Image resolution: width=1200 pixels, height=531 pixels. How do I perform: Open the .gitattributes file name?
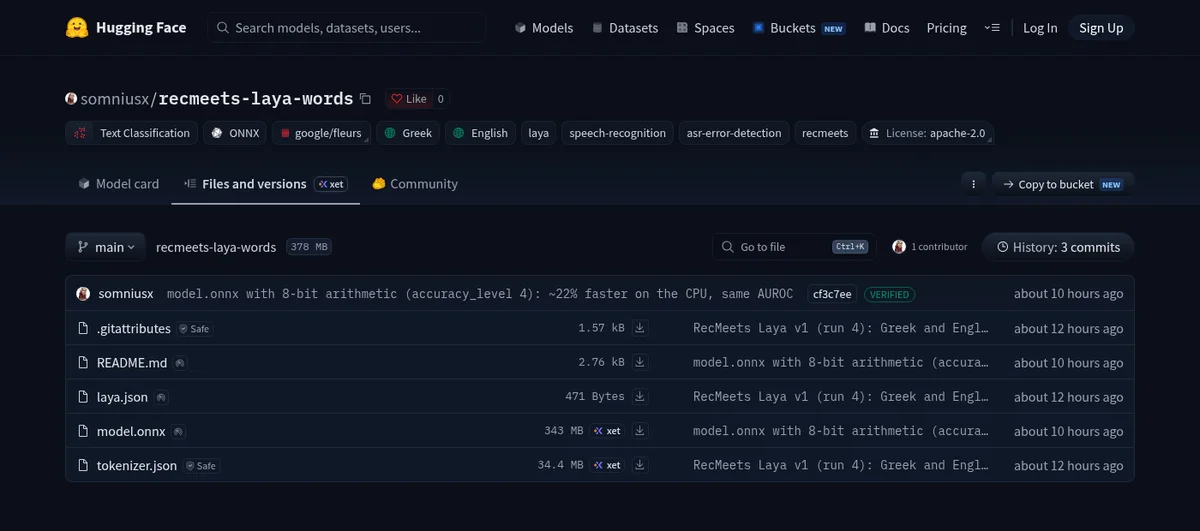134,328
